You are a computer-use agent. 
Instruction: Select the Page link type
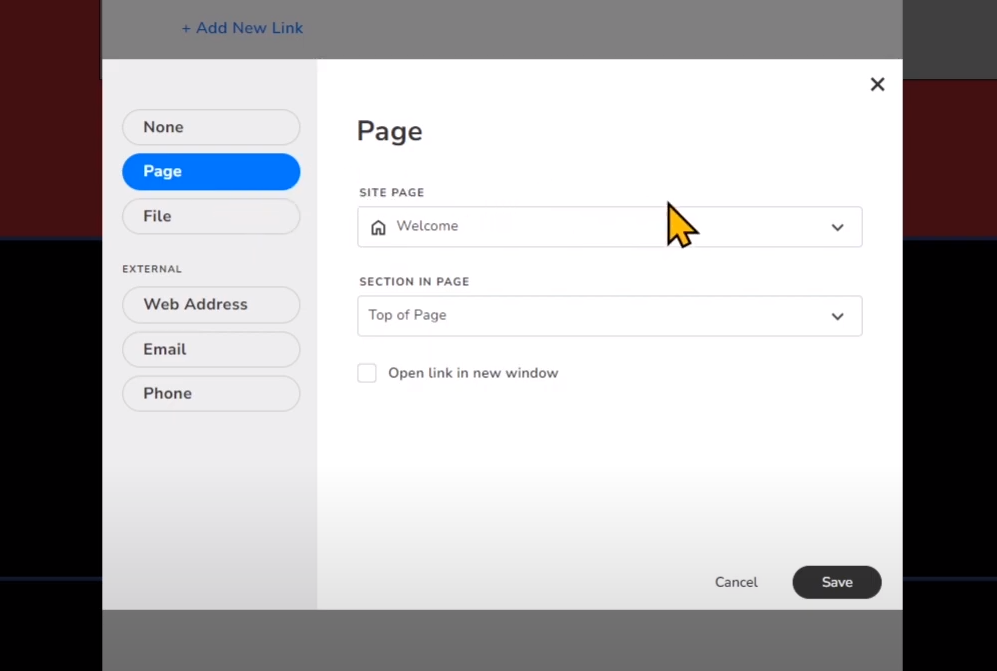(x=211, y=172)
